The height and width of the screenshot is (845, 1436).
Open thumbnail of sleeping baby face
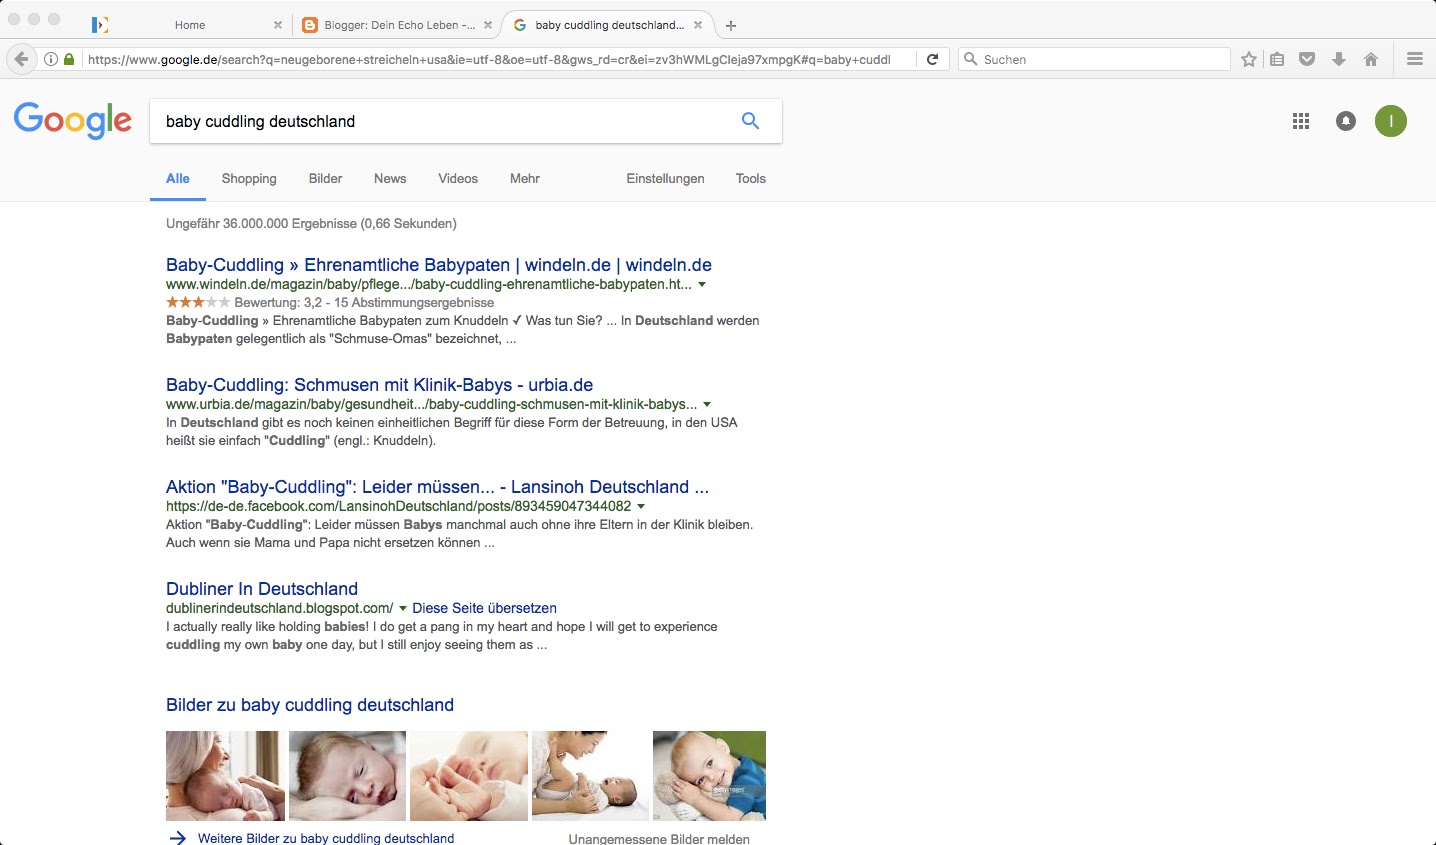click(x=348, y=776)
